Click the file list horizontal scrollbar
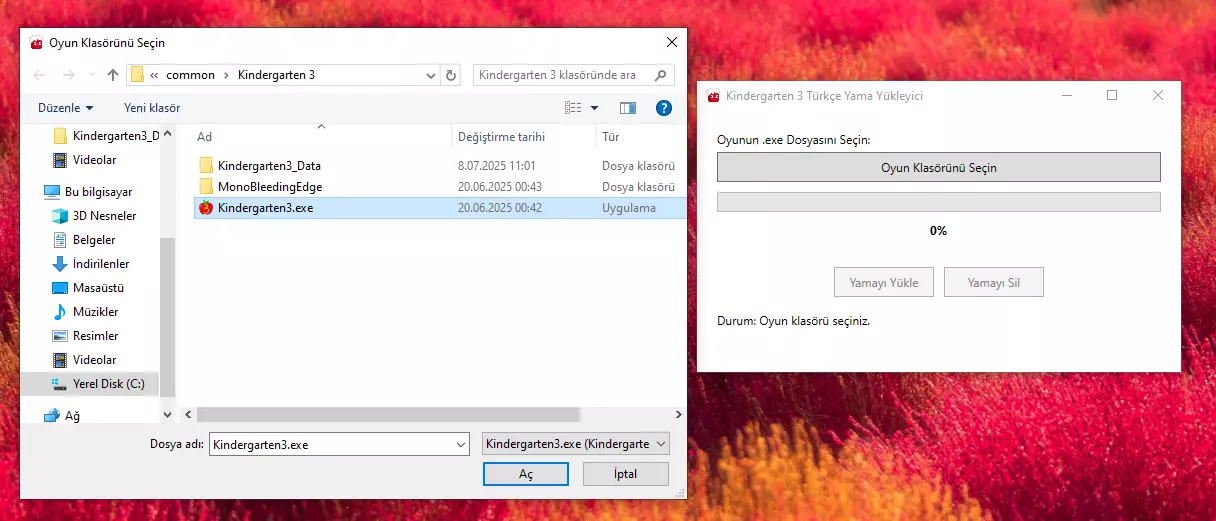This screenshot has width=1216, height=521. tap(388, 414)
